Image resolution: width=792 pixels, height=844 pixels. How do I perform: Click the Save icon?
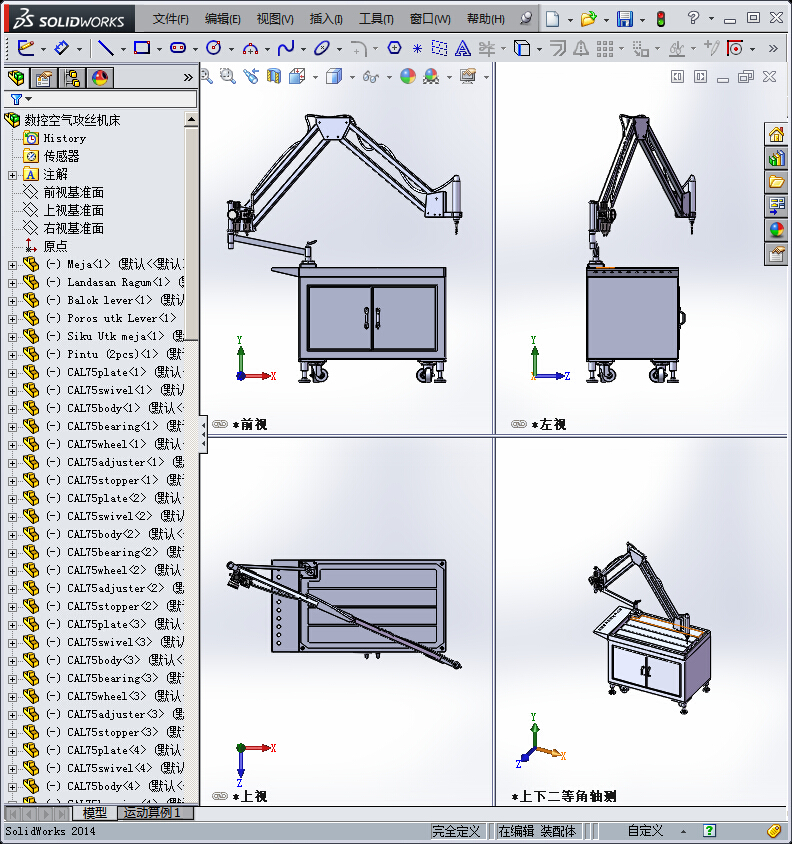click(625, 19)
